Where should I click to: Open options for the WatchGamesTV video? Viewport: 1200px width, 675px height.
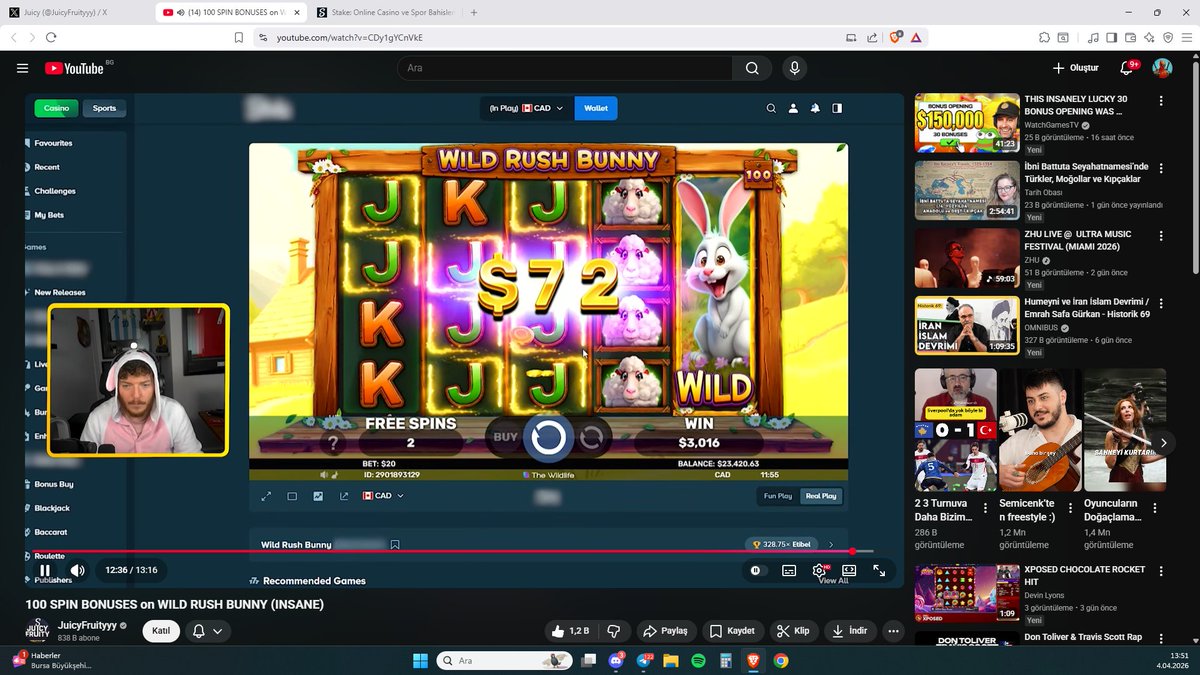click(1161, 101)
